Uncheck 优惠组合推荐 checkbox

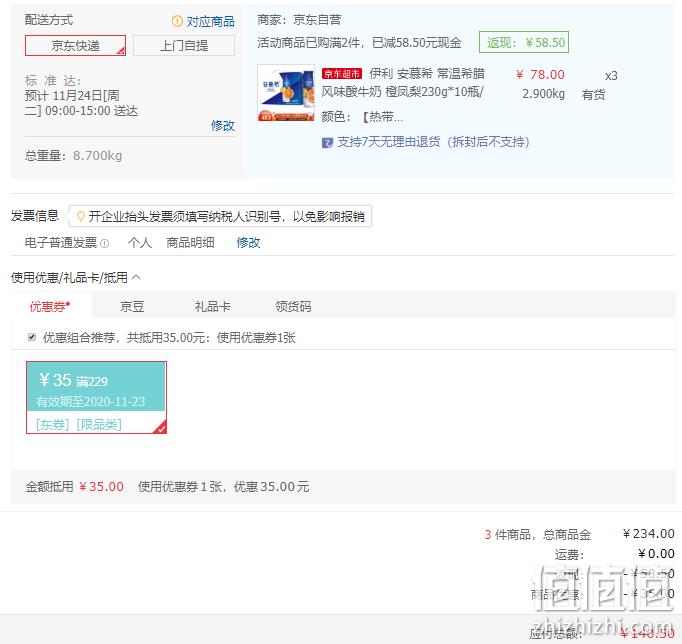[32, 337]
